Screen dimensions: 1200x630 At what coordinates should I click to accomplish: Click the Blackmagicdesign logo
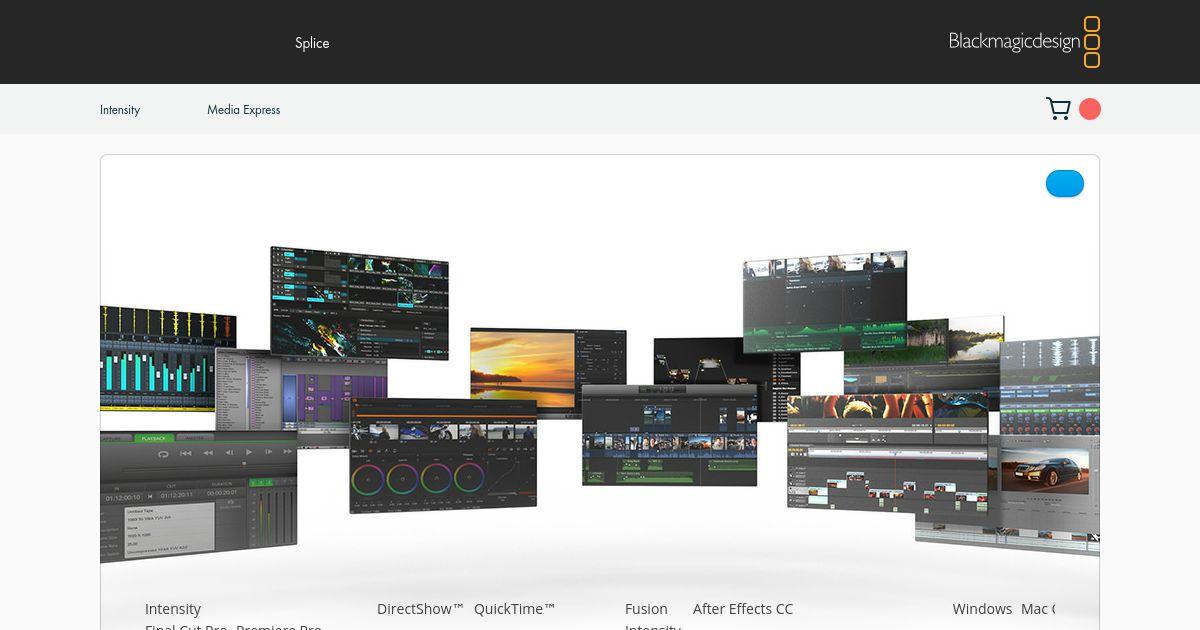[1024, 42]
